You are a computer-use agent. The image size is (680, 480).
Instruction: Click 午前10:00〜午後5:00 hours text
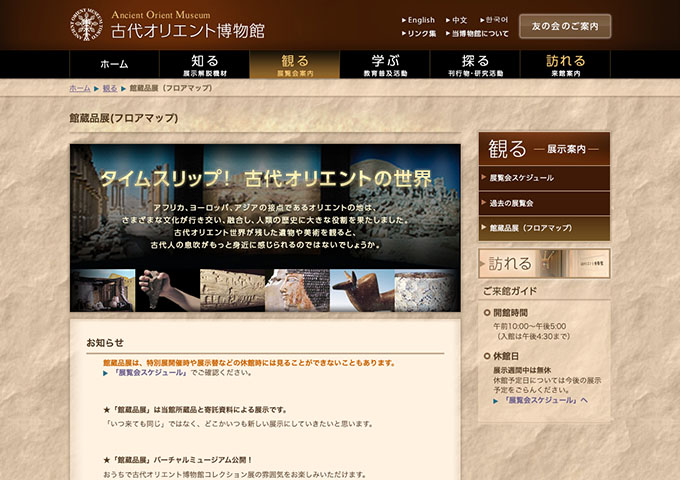coord(530,326)
